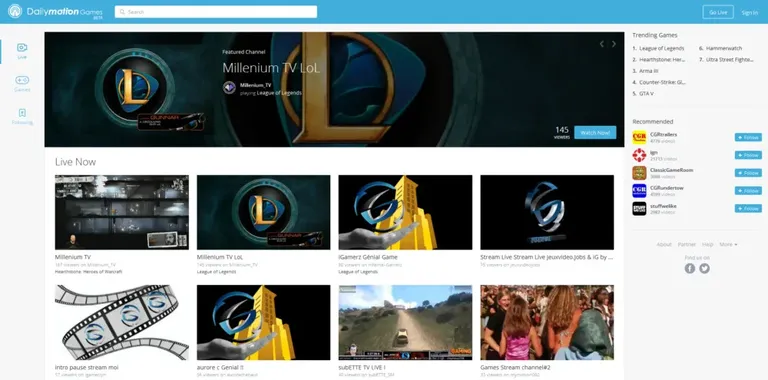This screenshot has width=768, height=380.
Task: Open the Help footer link
Action: click(707, 244)
